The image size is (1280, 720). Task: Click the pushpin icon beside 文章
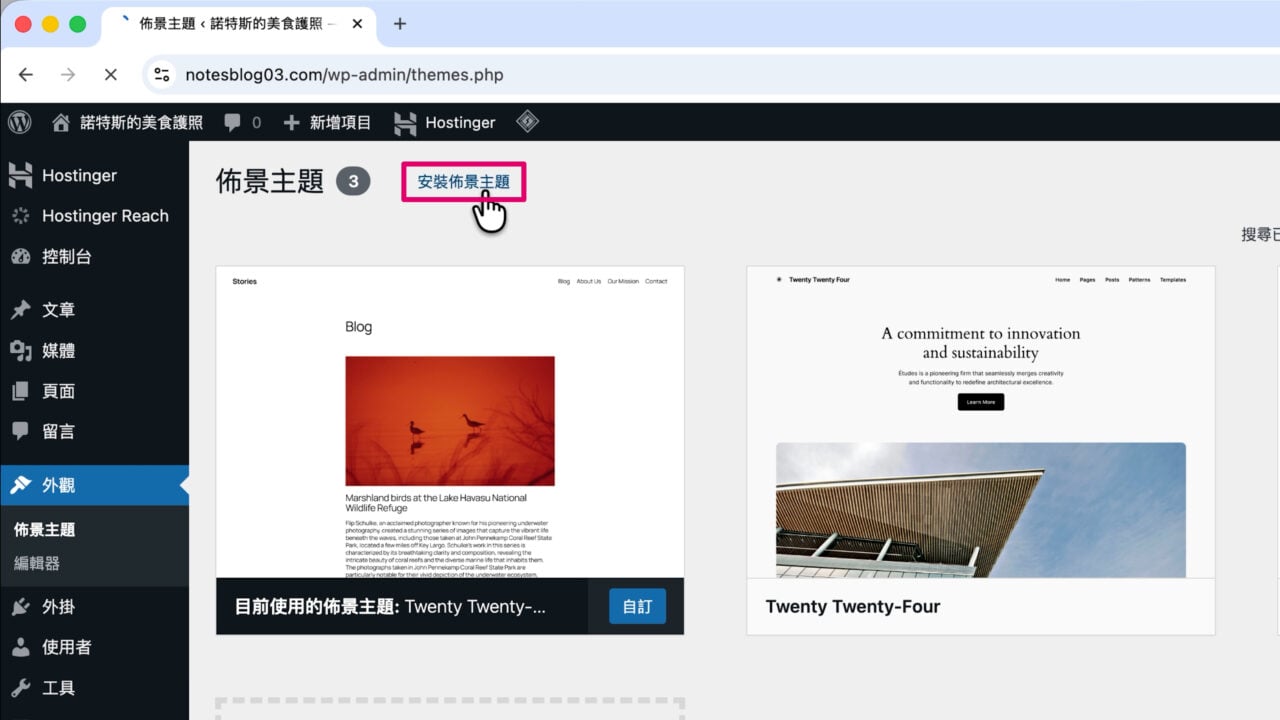tap(20, 310)
